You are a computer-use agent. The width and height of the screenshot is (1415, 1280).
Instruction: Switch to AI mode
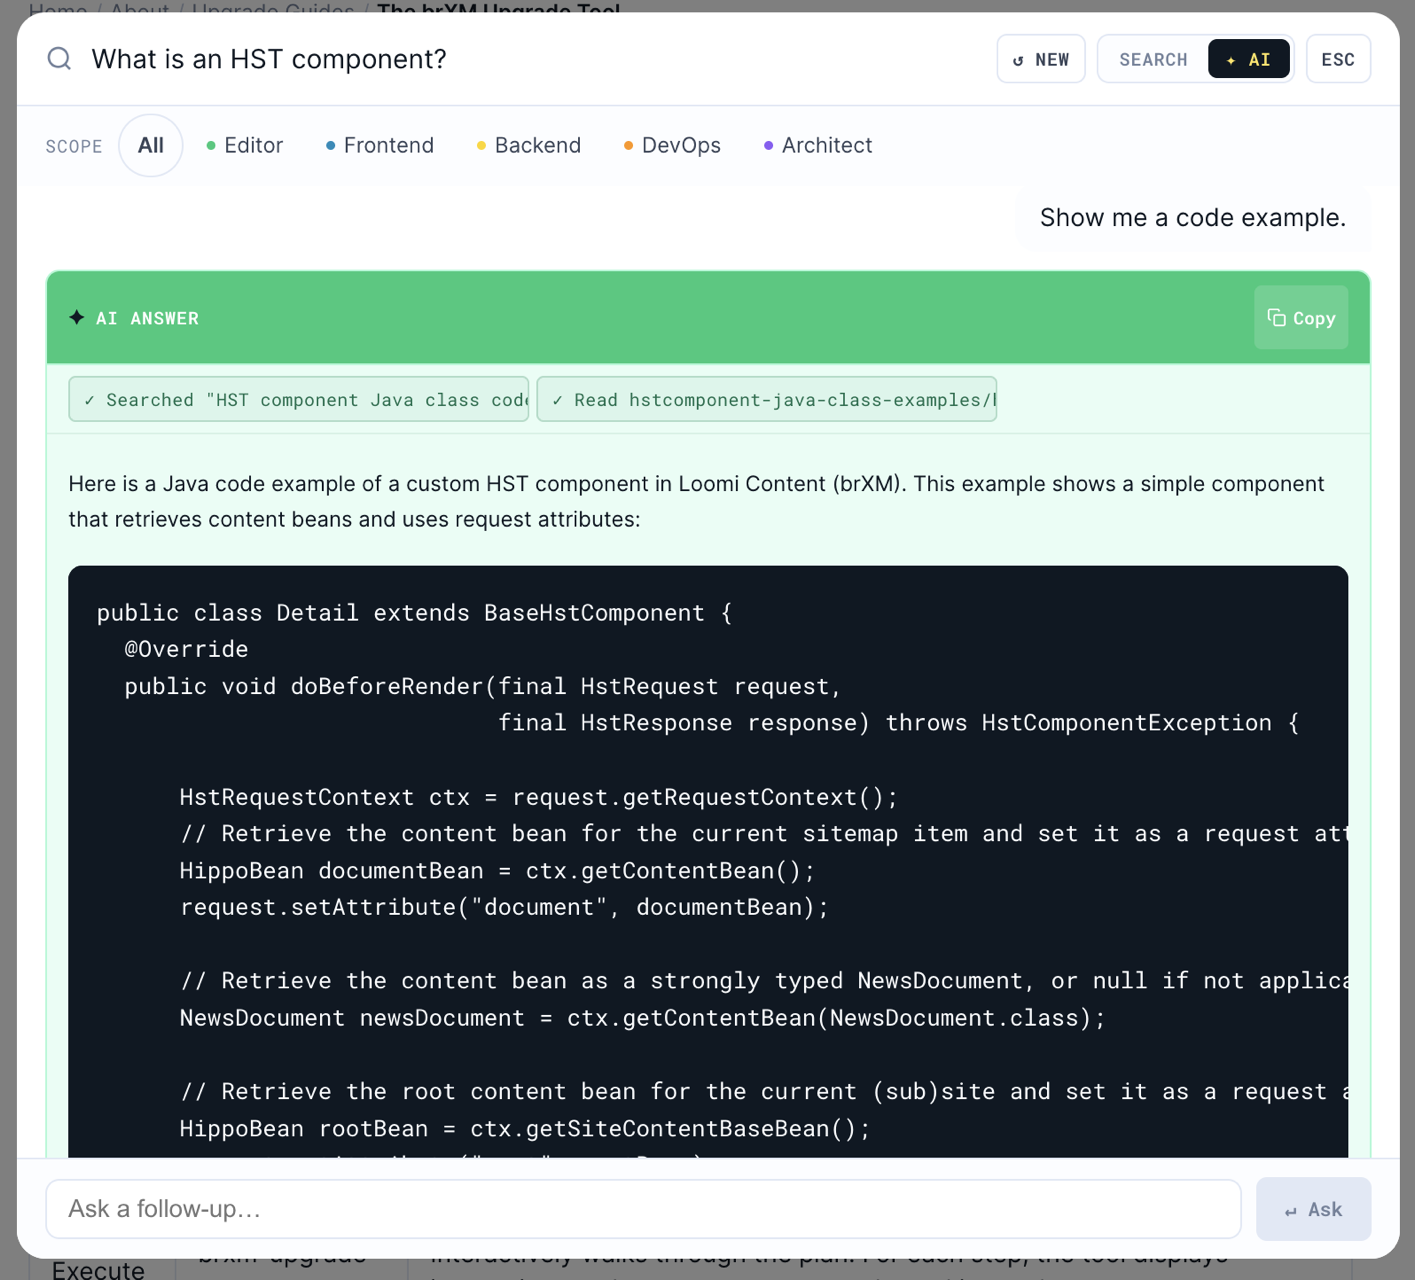pos(1248,60)
